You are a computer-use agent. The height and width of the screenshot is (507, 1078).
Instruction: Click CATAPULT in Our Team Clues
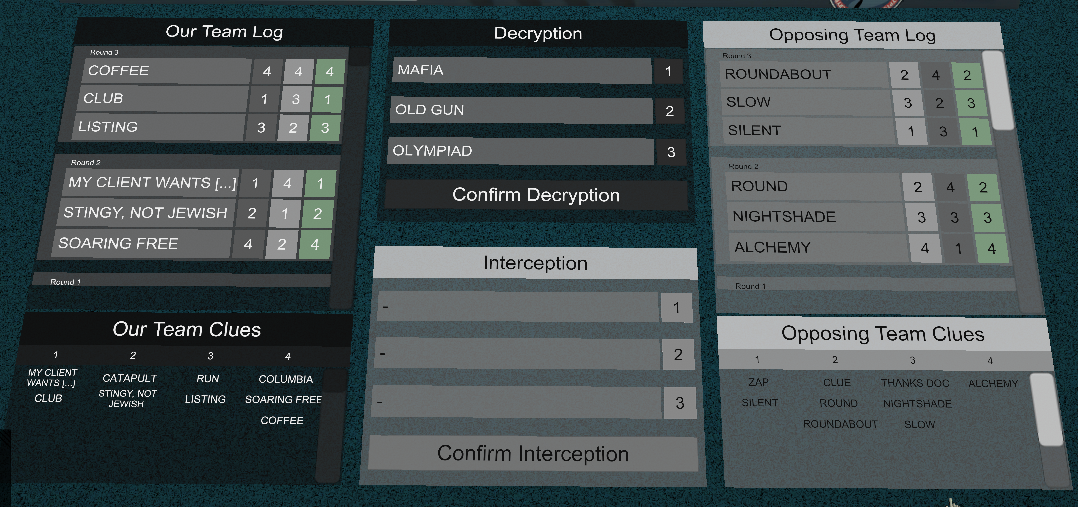pyautogui.click(x=129, y=378)
